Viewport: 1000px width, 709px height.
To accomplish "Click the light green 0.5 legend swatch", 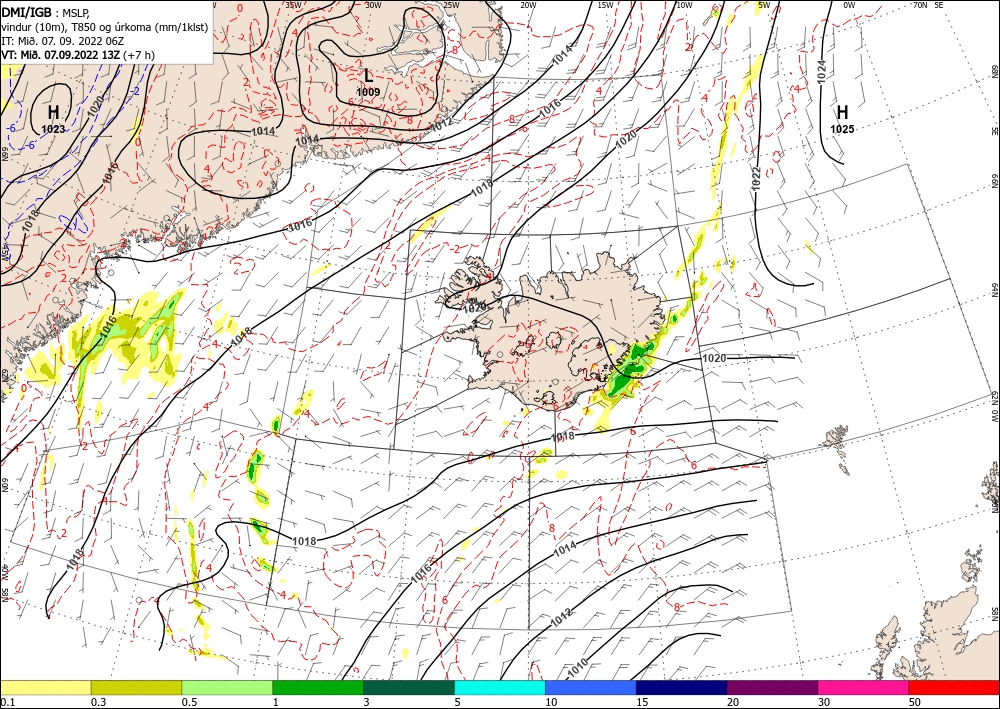I will coord(227,688).
